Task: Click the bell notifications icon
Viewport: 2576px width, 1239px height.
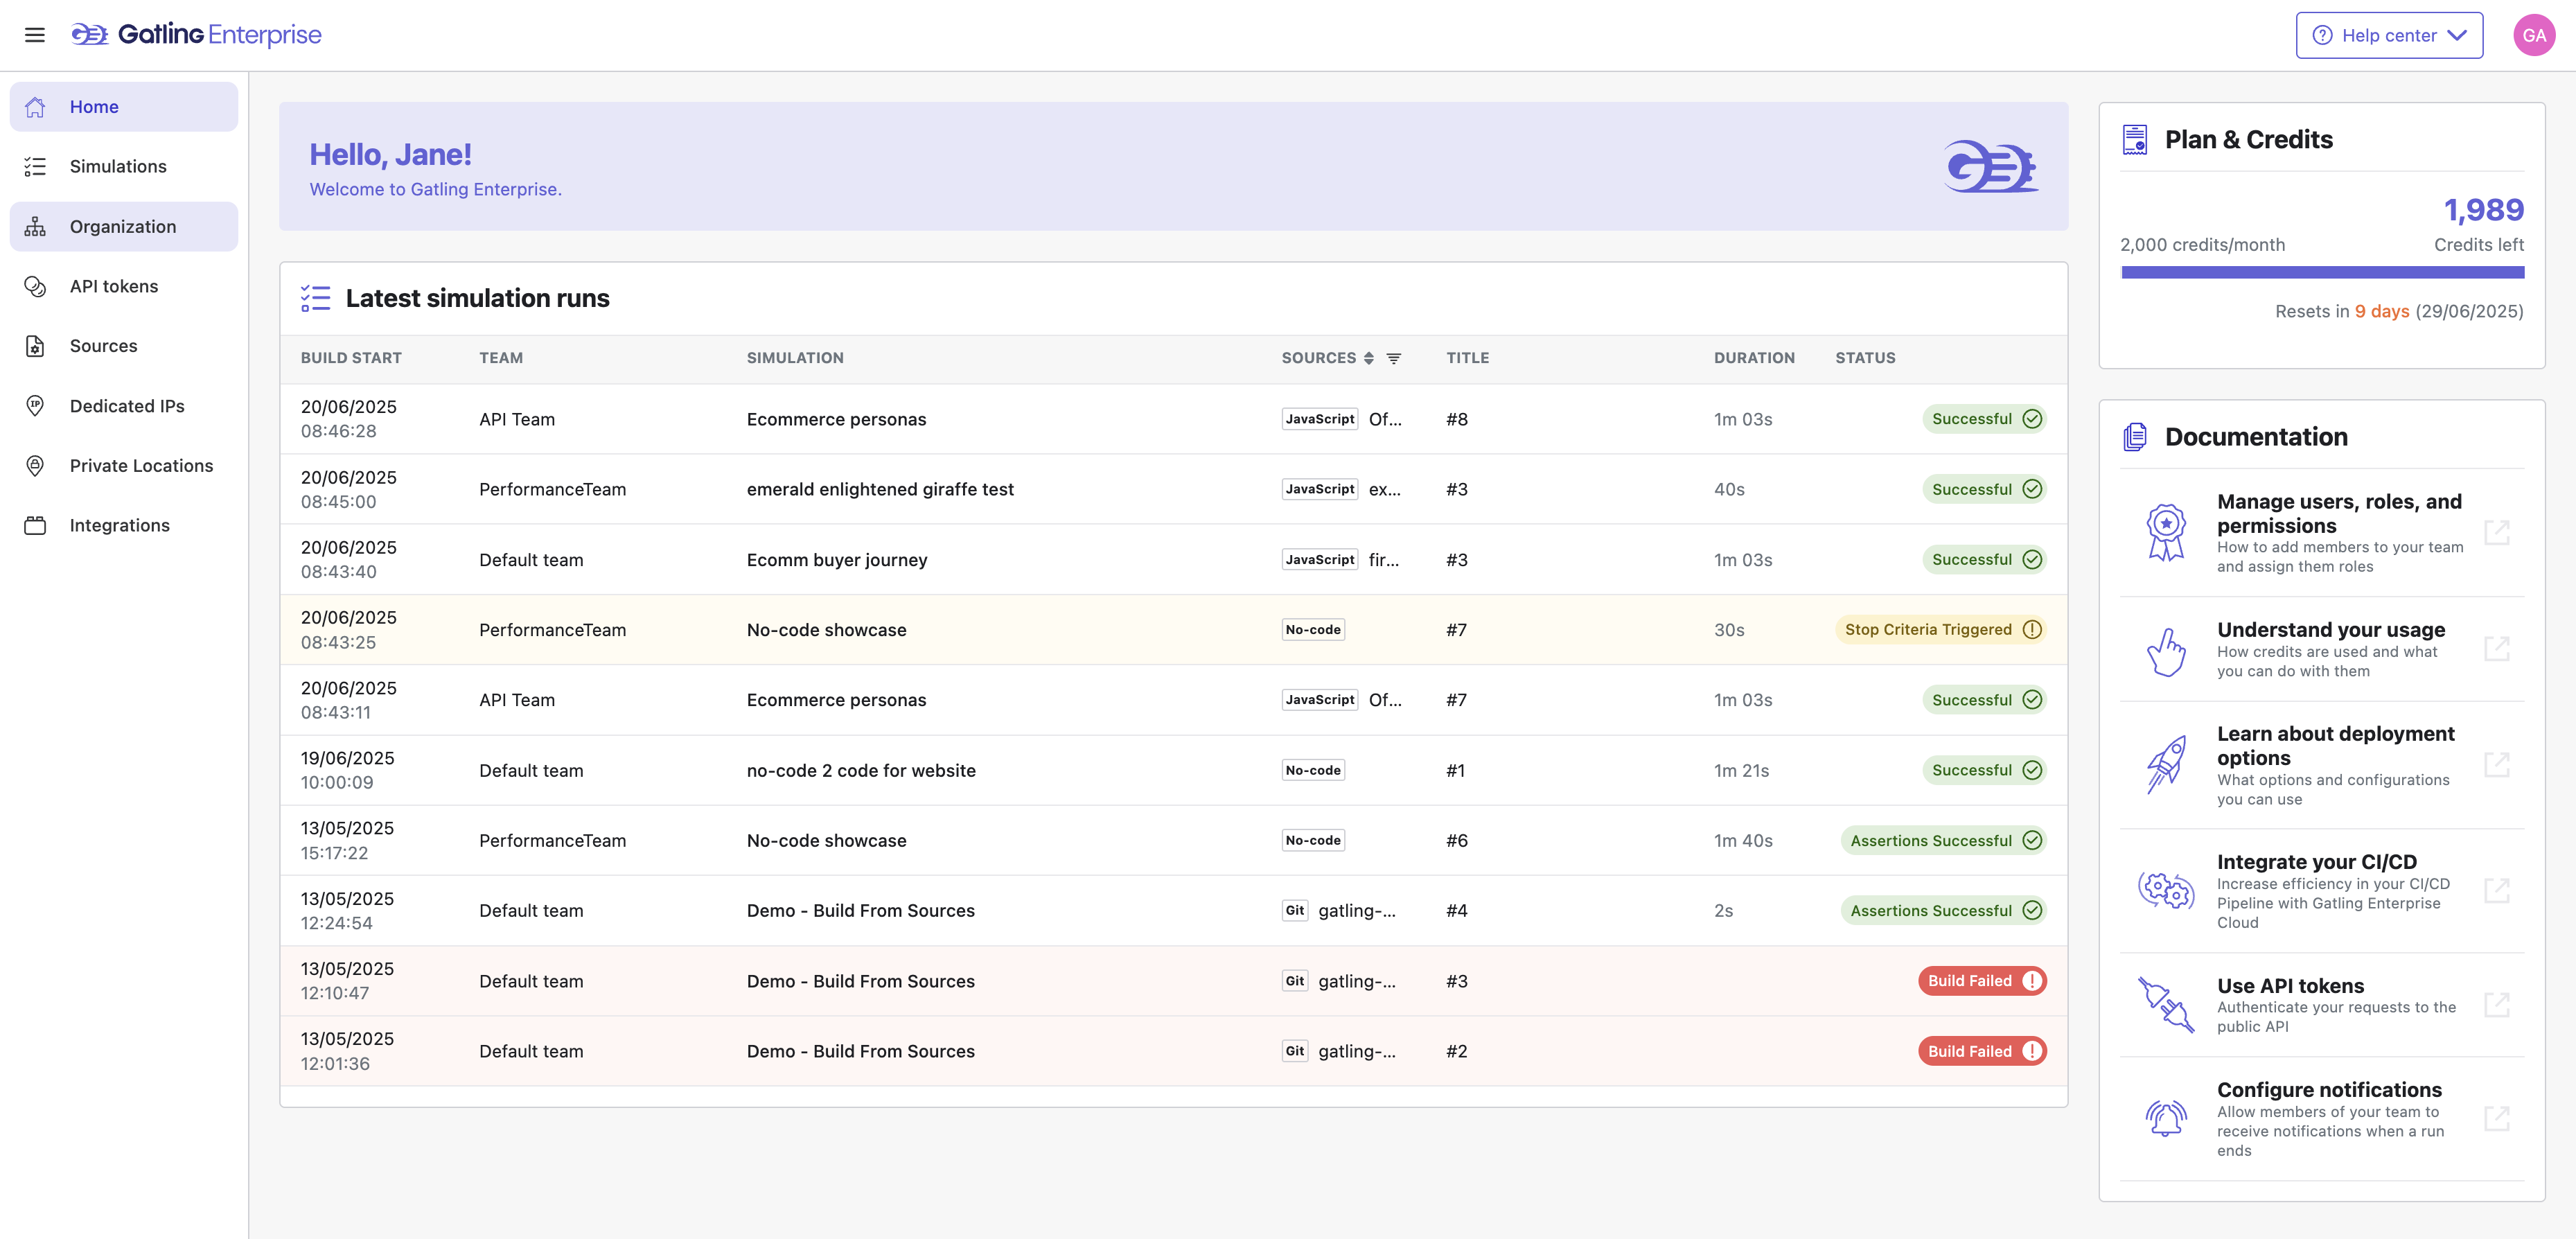Action: (2166, 1118)
